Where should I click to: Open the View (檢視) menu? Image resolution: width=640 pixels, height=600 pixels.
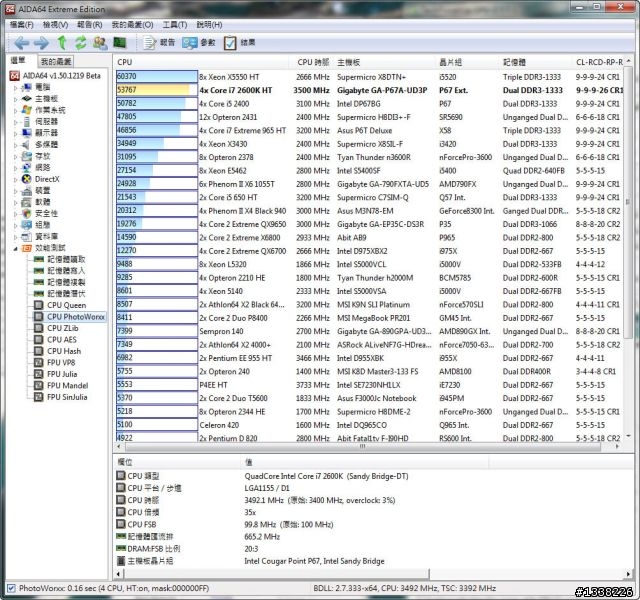[56, 25]
